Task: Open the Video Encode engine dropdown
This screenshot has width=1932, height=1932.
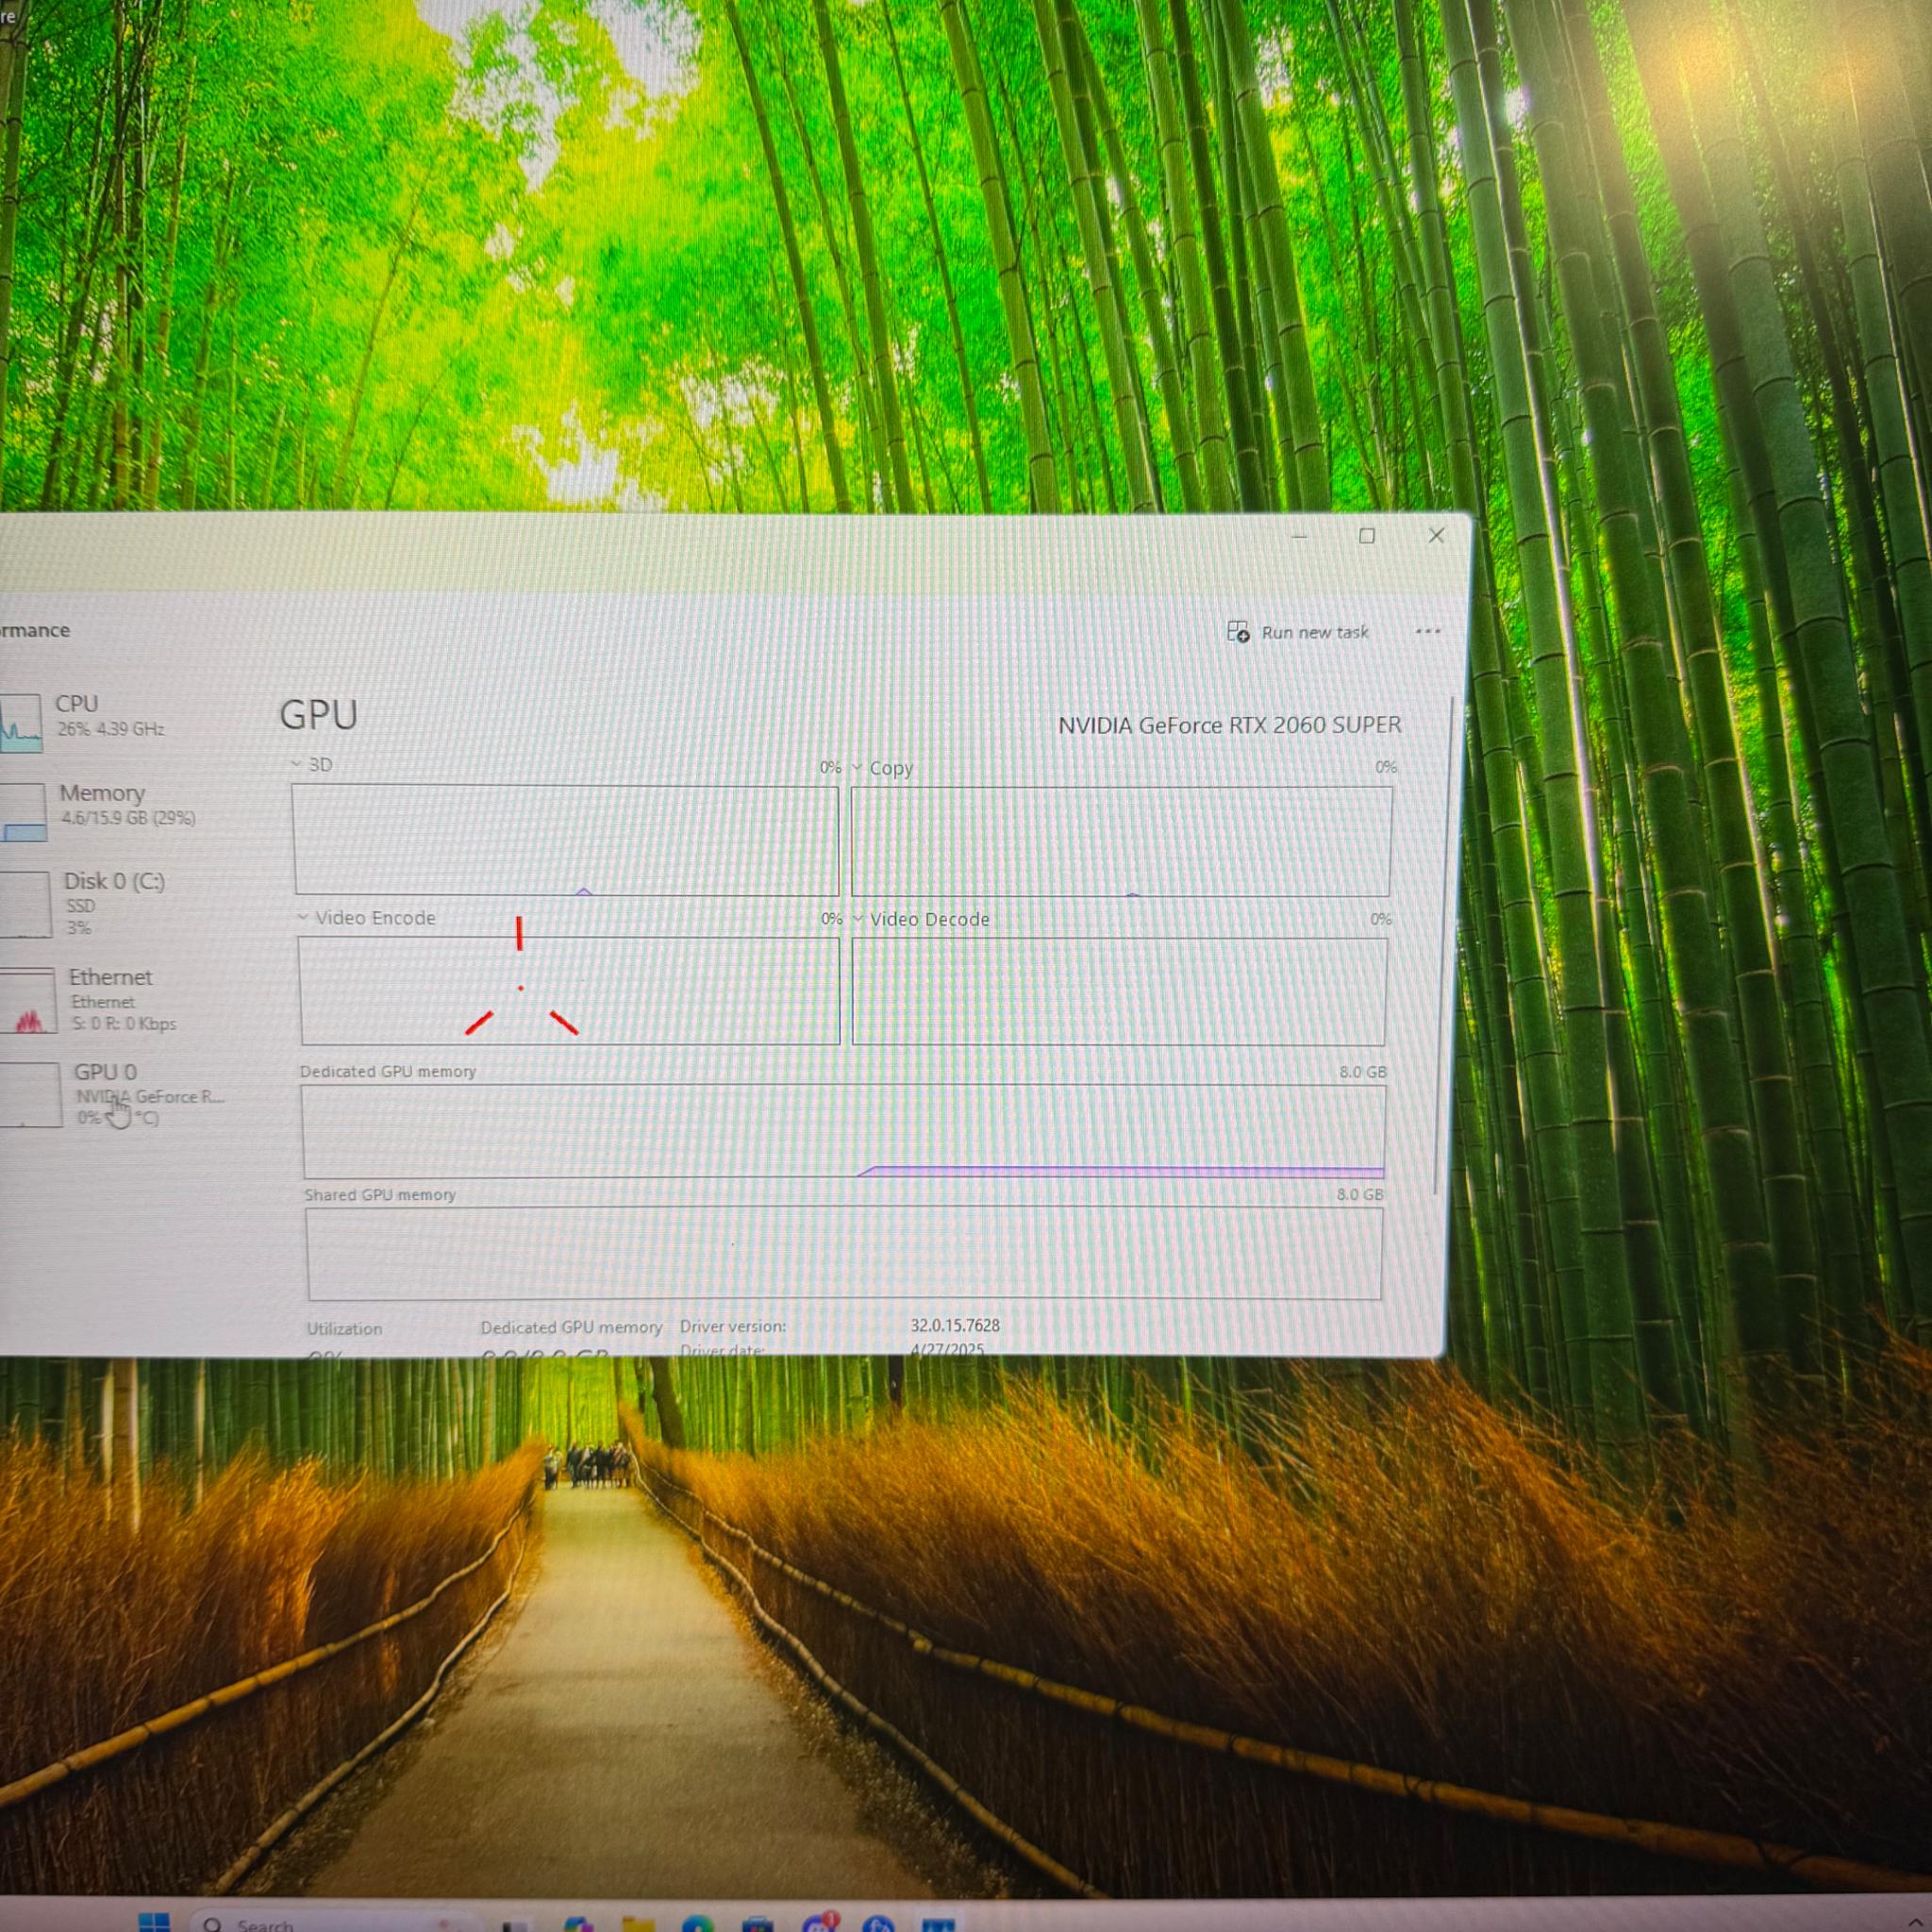Action: 303,917
